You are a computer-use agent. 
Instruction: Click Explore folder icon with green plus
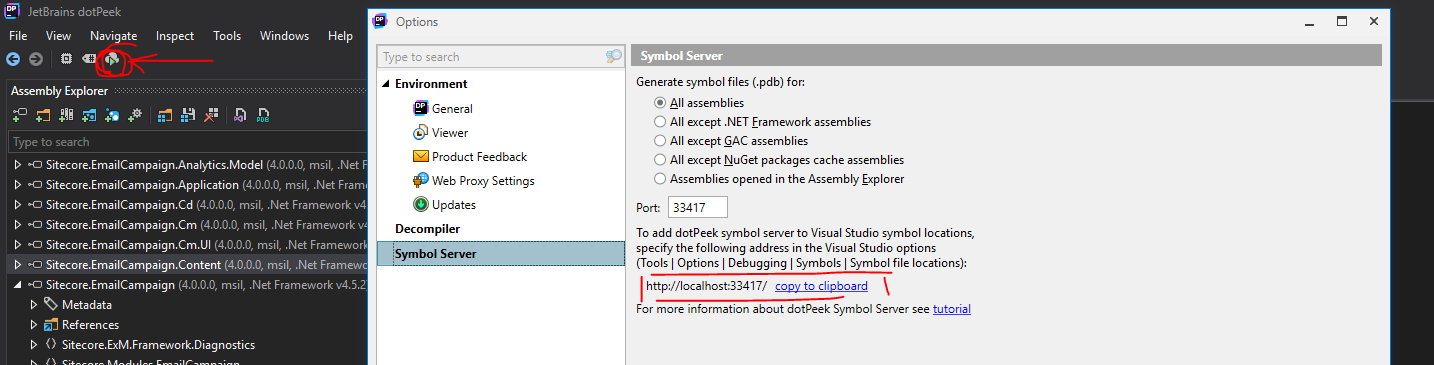pos(43,115)
